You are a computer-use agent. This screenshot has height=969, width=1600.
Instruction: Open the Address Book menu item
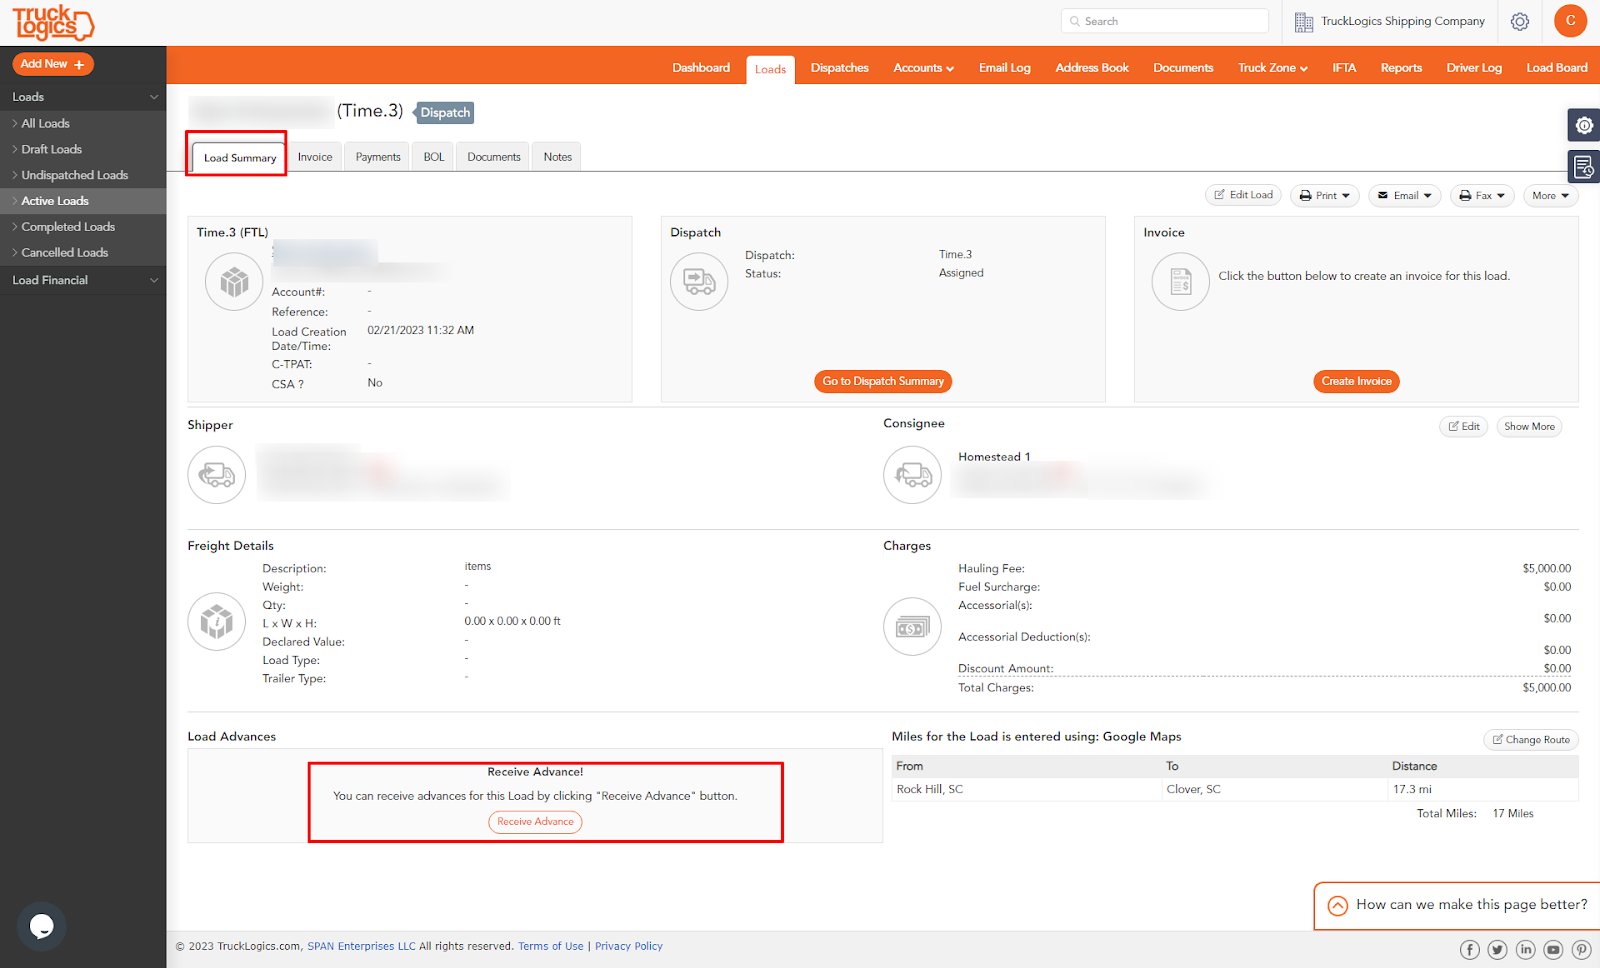pyautogui.click(x=1092, y=67)
